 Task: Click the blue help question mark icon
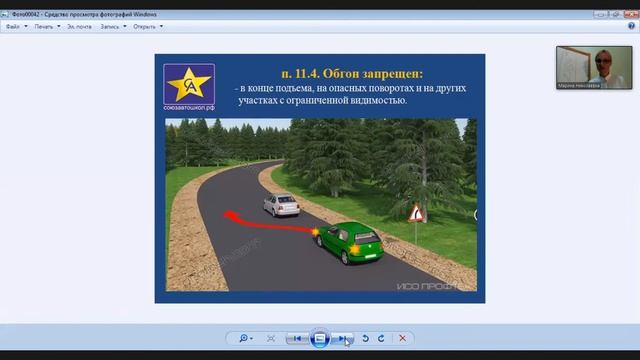(x=631, y=26)
